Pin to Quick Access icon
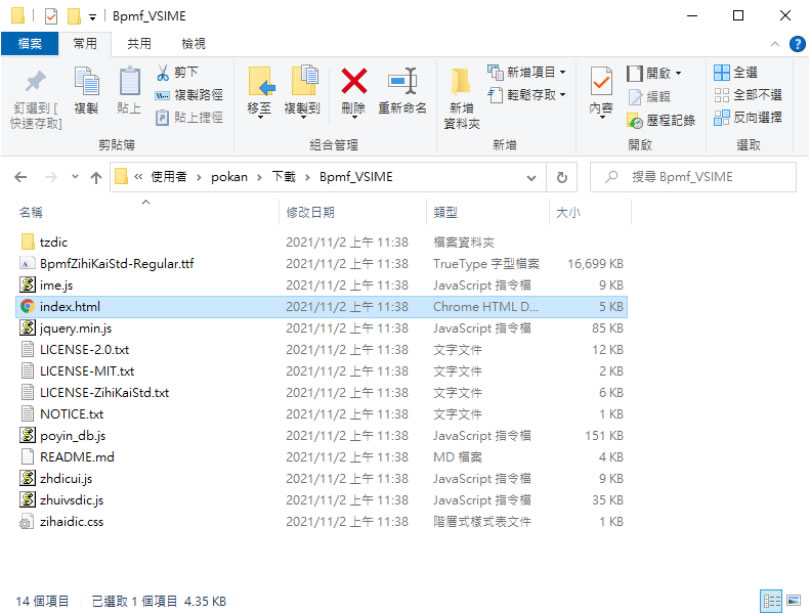 click(x=35, y=83)
